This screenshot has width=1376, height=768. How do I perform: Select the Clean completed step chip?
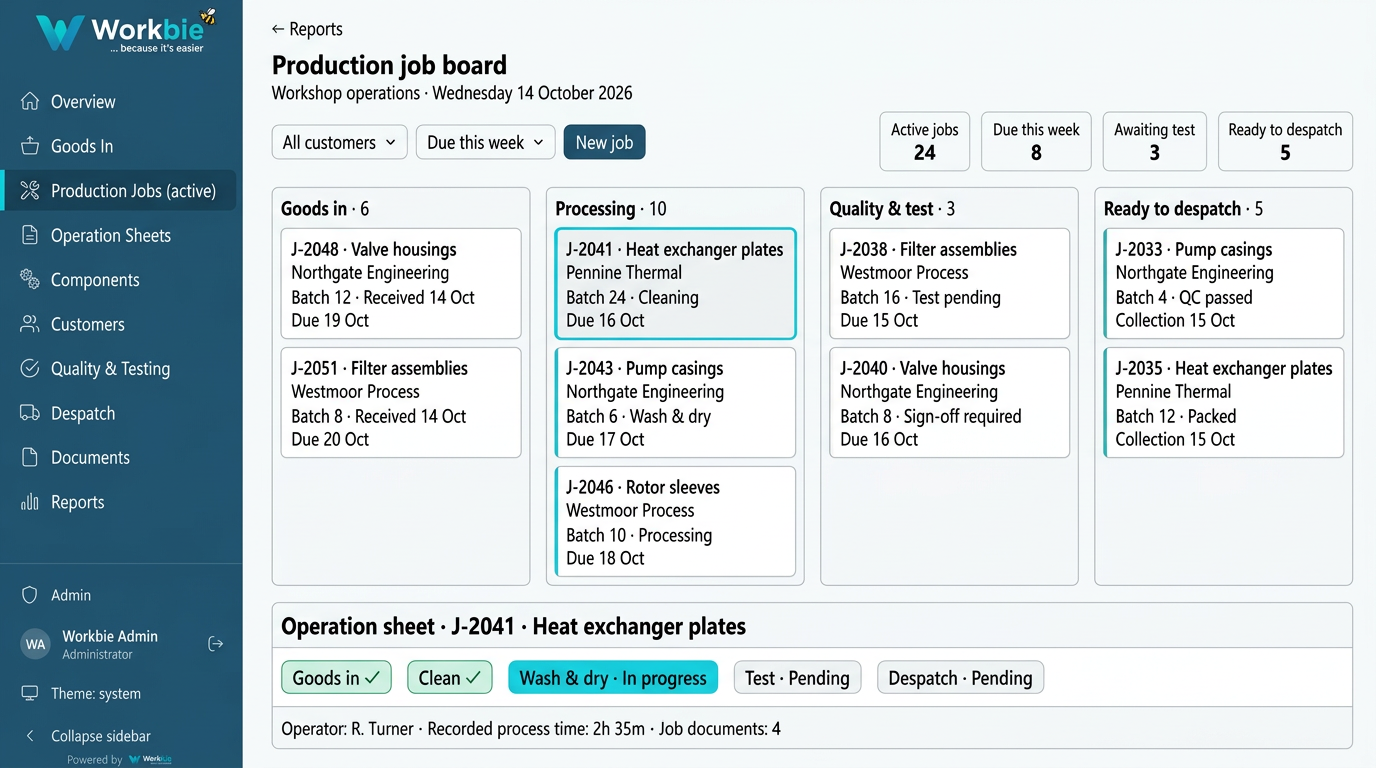click(x=450, y=678)
